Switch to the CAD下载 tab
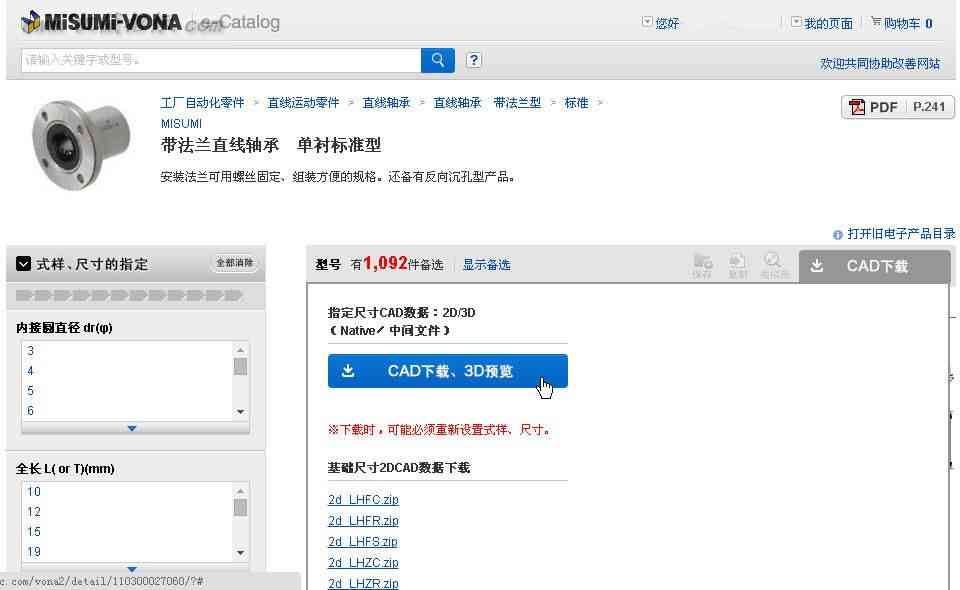The image size is (960, 590). (x=874, y=266)
